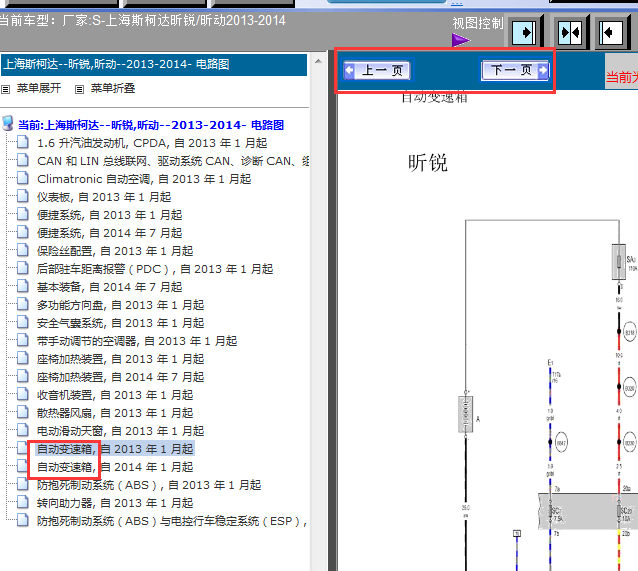Click the 上海斯柯达 电路图 panel header
The height and width of the screenshot is (571, 638).
point(154,64)
